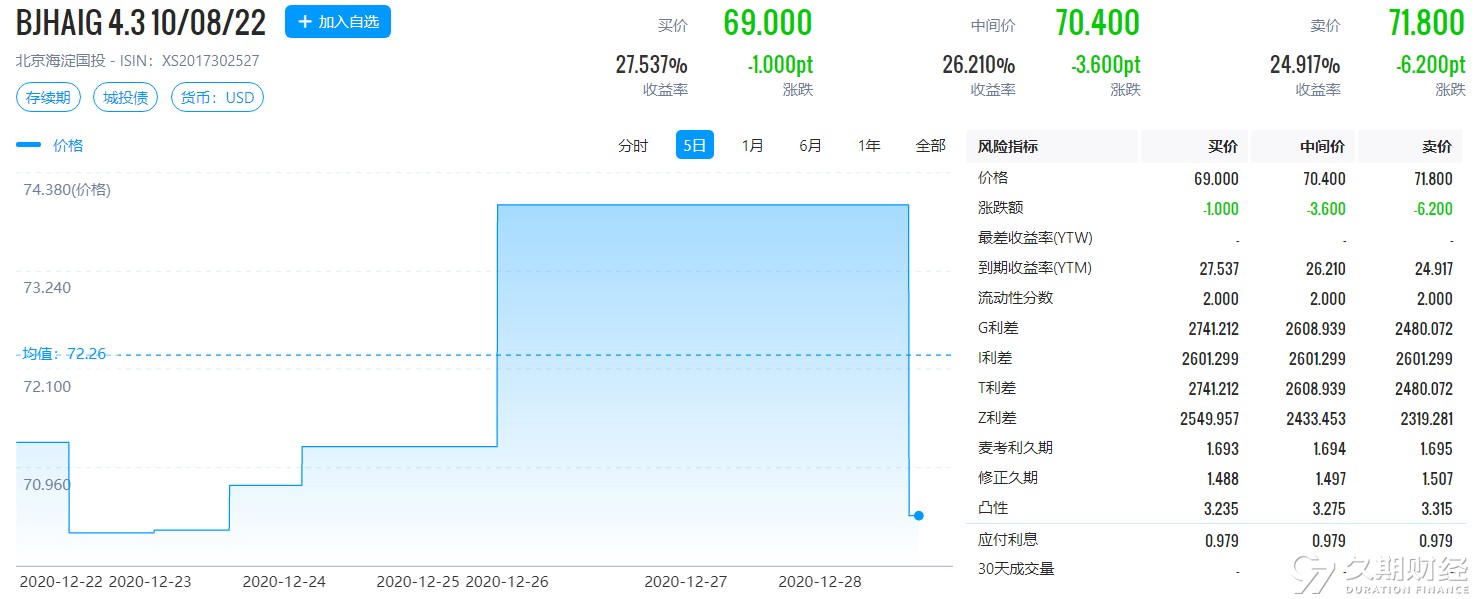Click the 26.210% yield figure
1474x599 pixels.
(978, 66)
